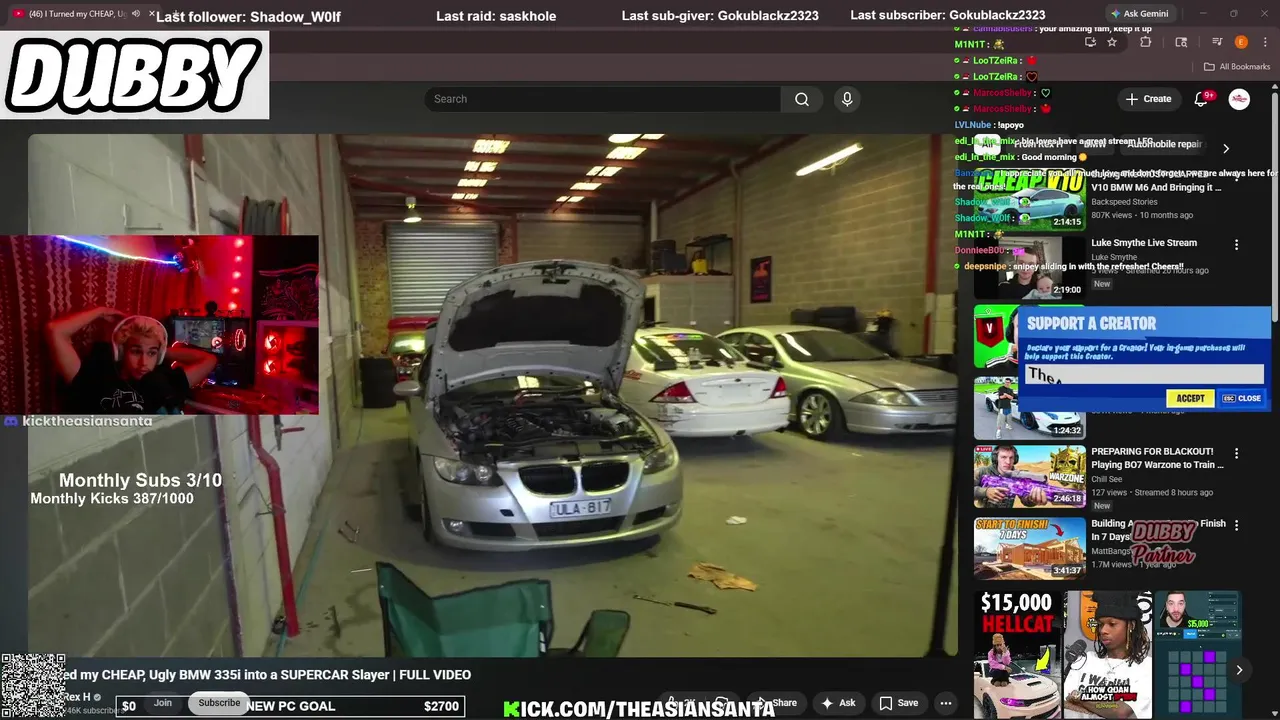Viewport: 1280px width, 720px height.
Task: Click the YouTube search field
Action: 602,99
